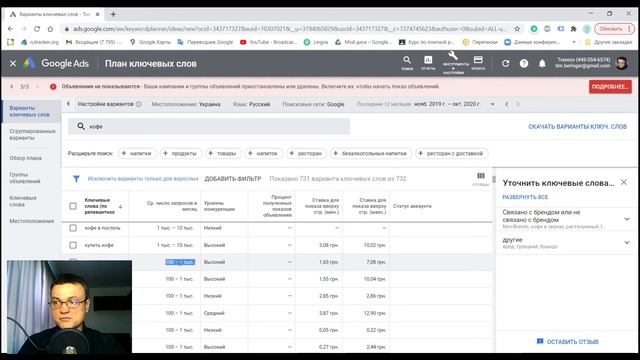Open the ad groups sidebar item
This screenshot has width=640, height=360.
tap(25, 178)
